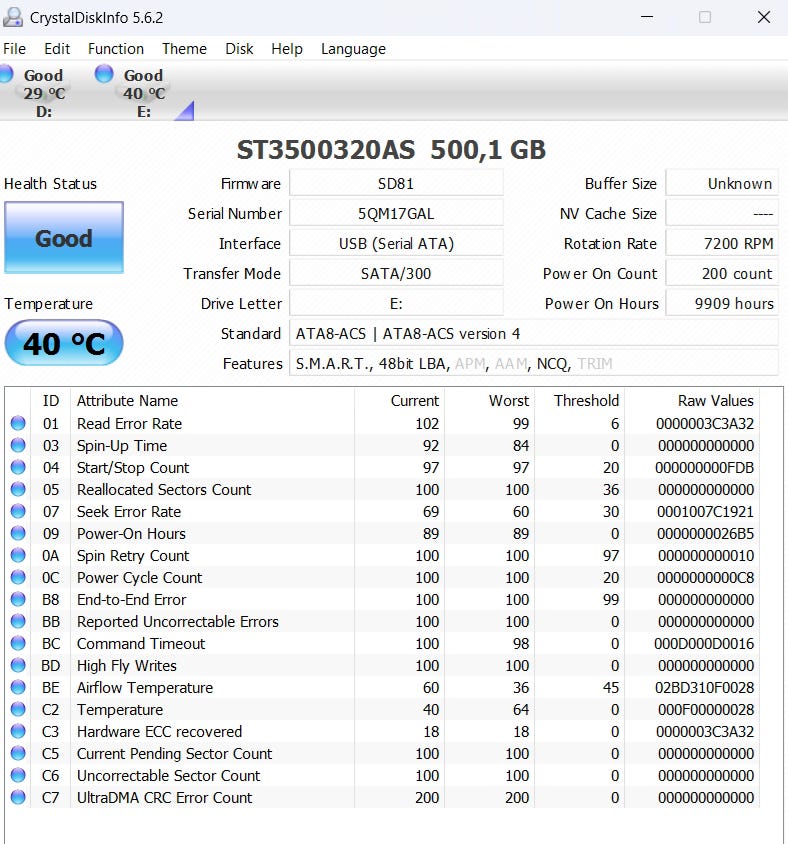Open the Function menu
Image resolution: width=788 pixels, height=844 pixels.
point(116,49)
